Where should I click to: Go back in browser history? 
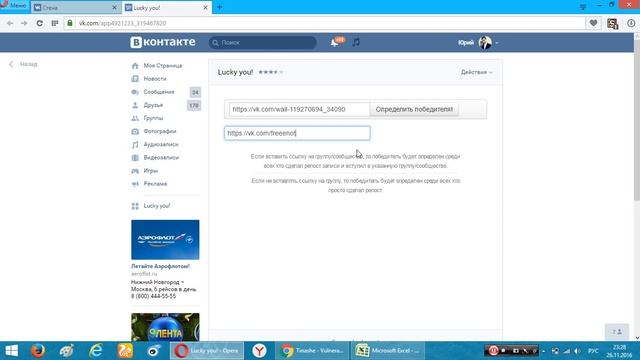(10, 23)
